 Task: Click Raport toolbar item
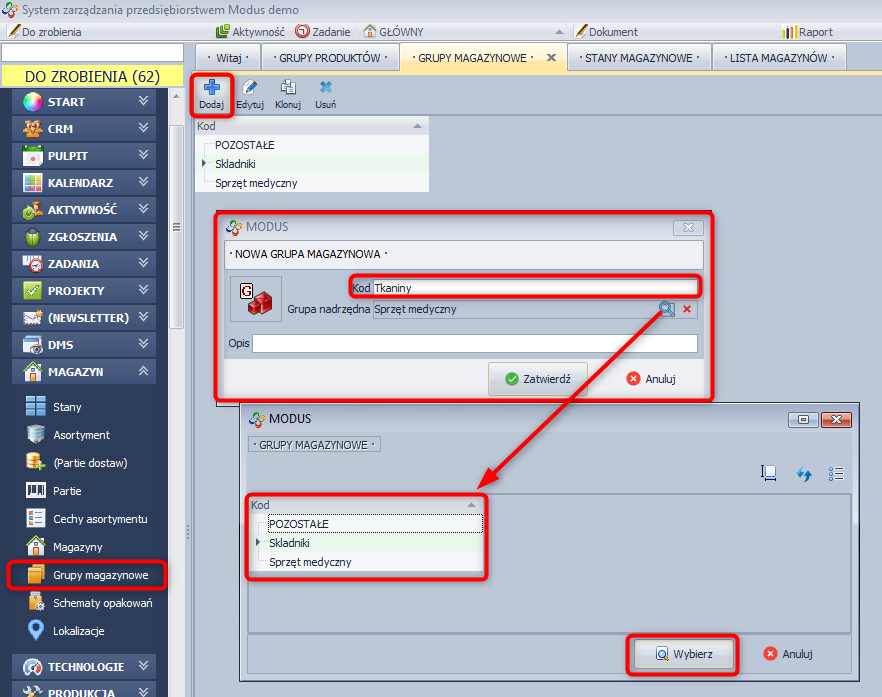(x=807, y=32)
